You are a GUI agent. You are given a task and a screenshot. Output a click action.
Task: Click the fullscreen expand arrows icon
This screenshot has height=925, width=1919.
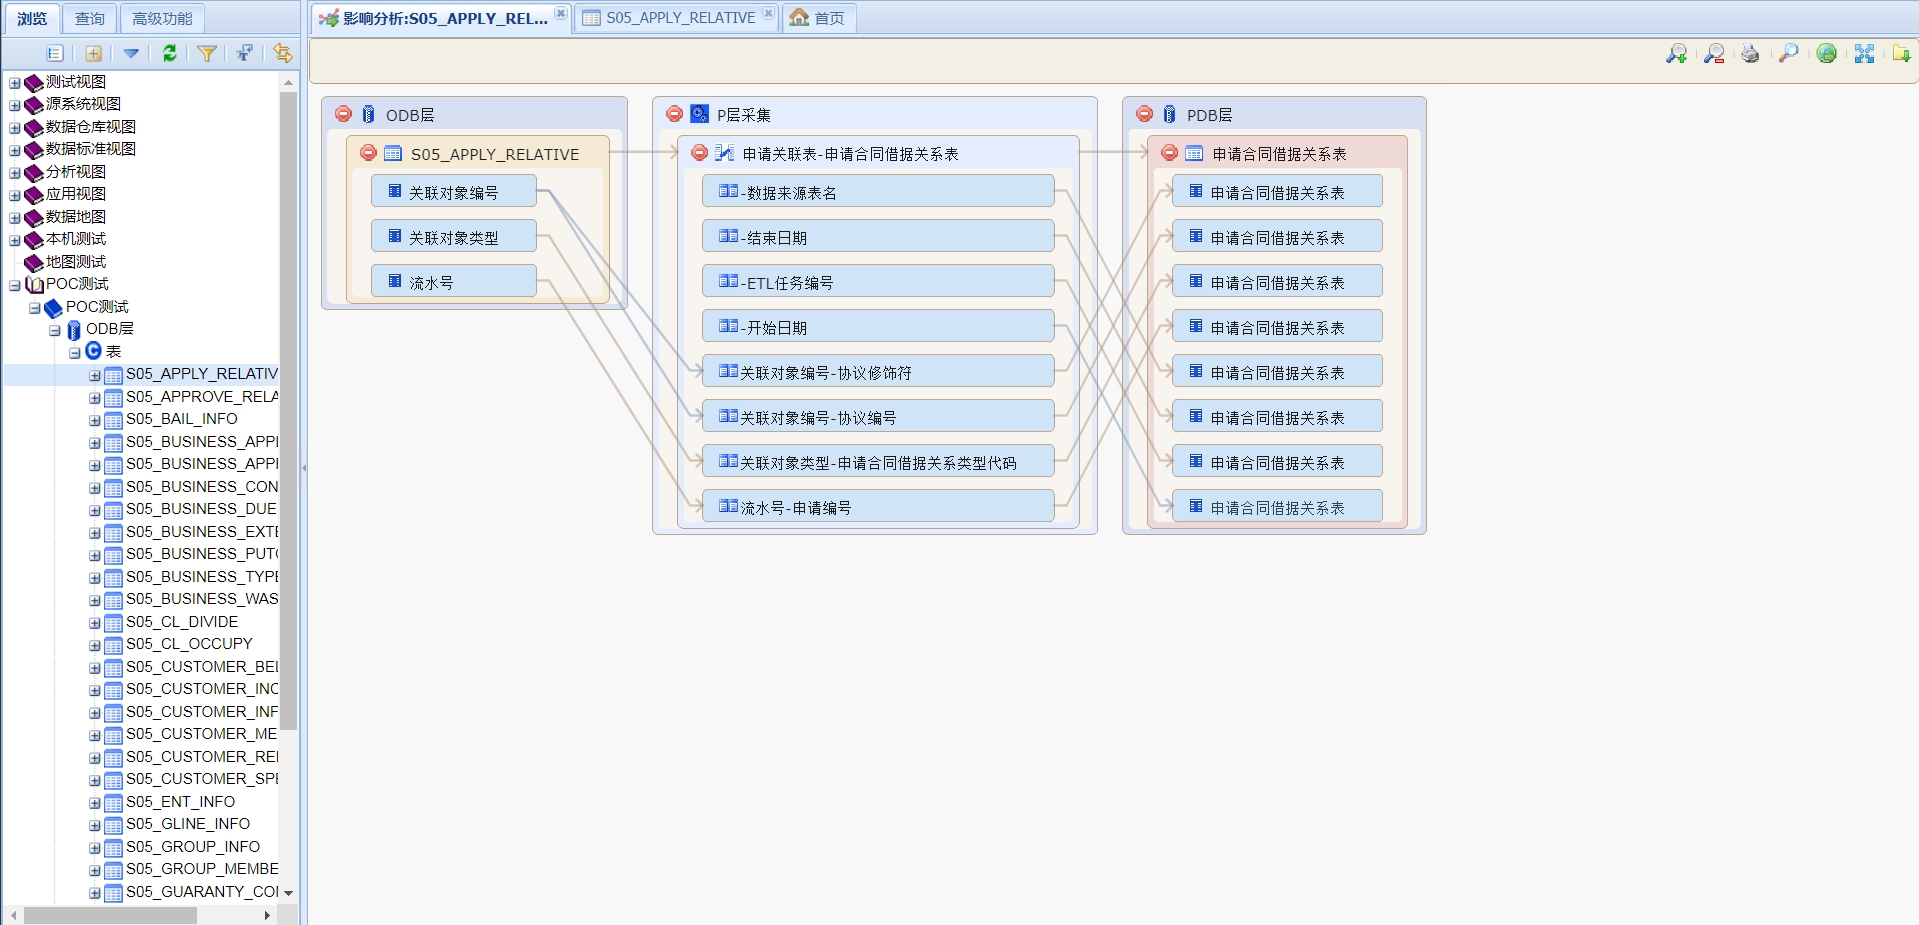(x=1865, y=53)
